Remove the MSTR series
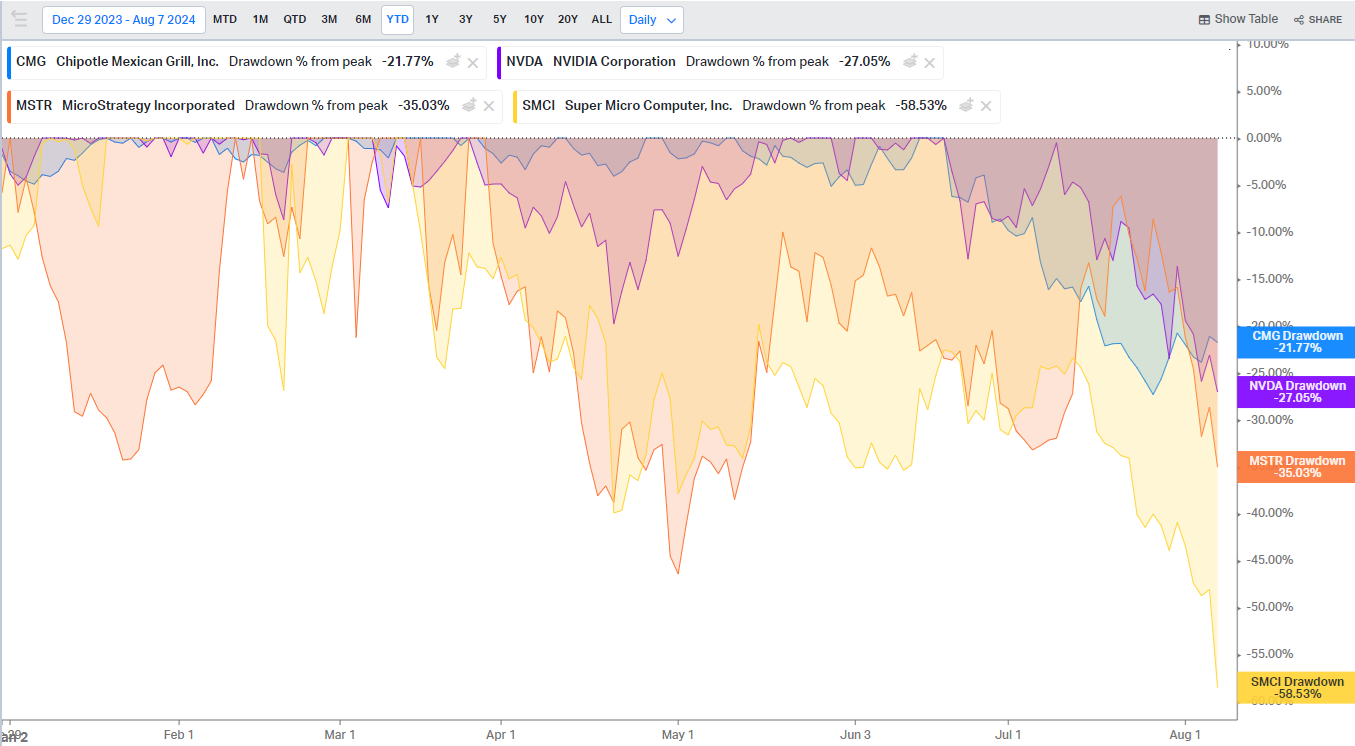 pos(489,107)
